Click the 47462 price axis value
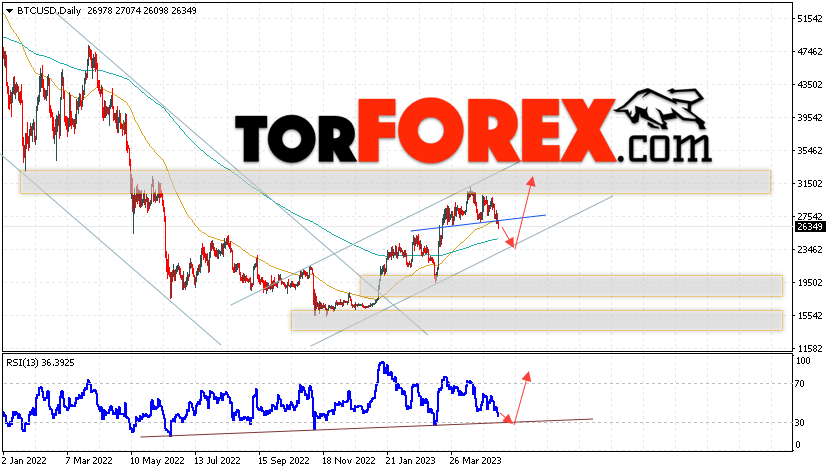 point(810,52)
